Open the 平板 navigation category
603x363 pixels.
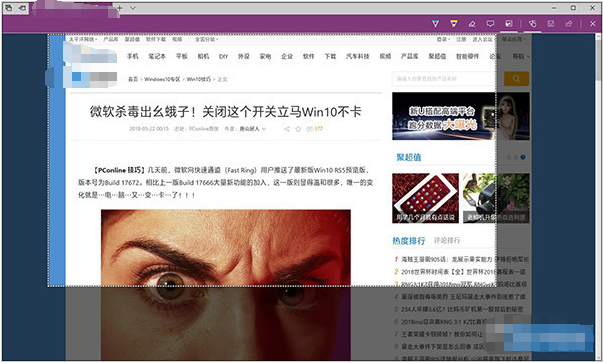click(x=182, y=56)
